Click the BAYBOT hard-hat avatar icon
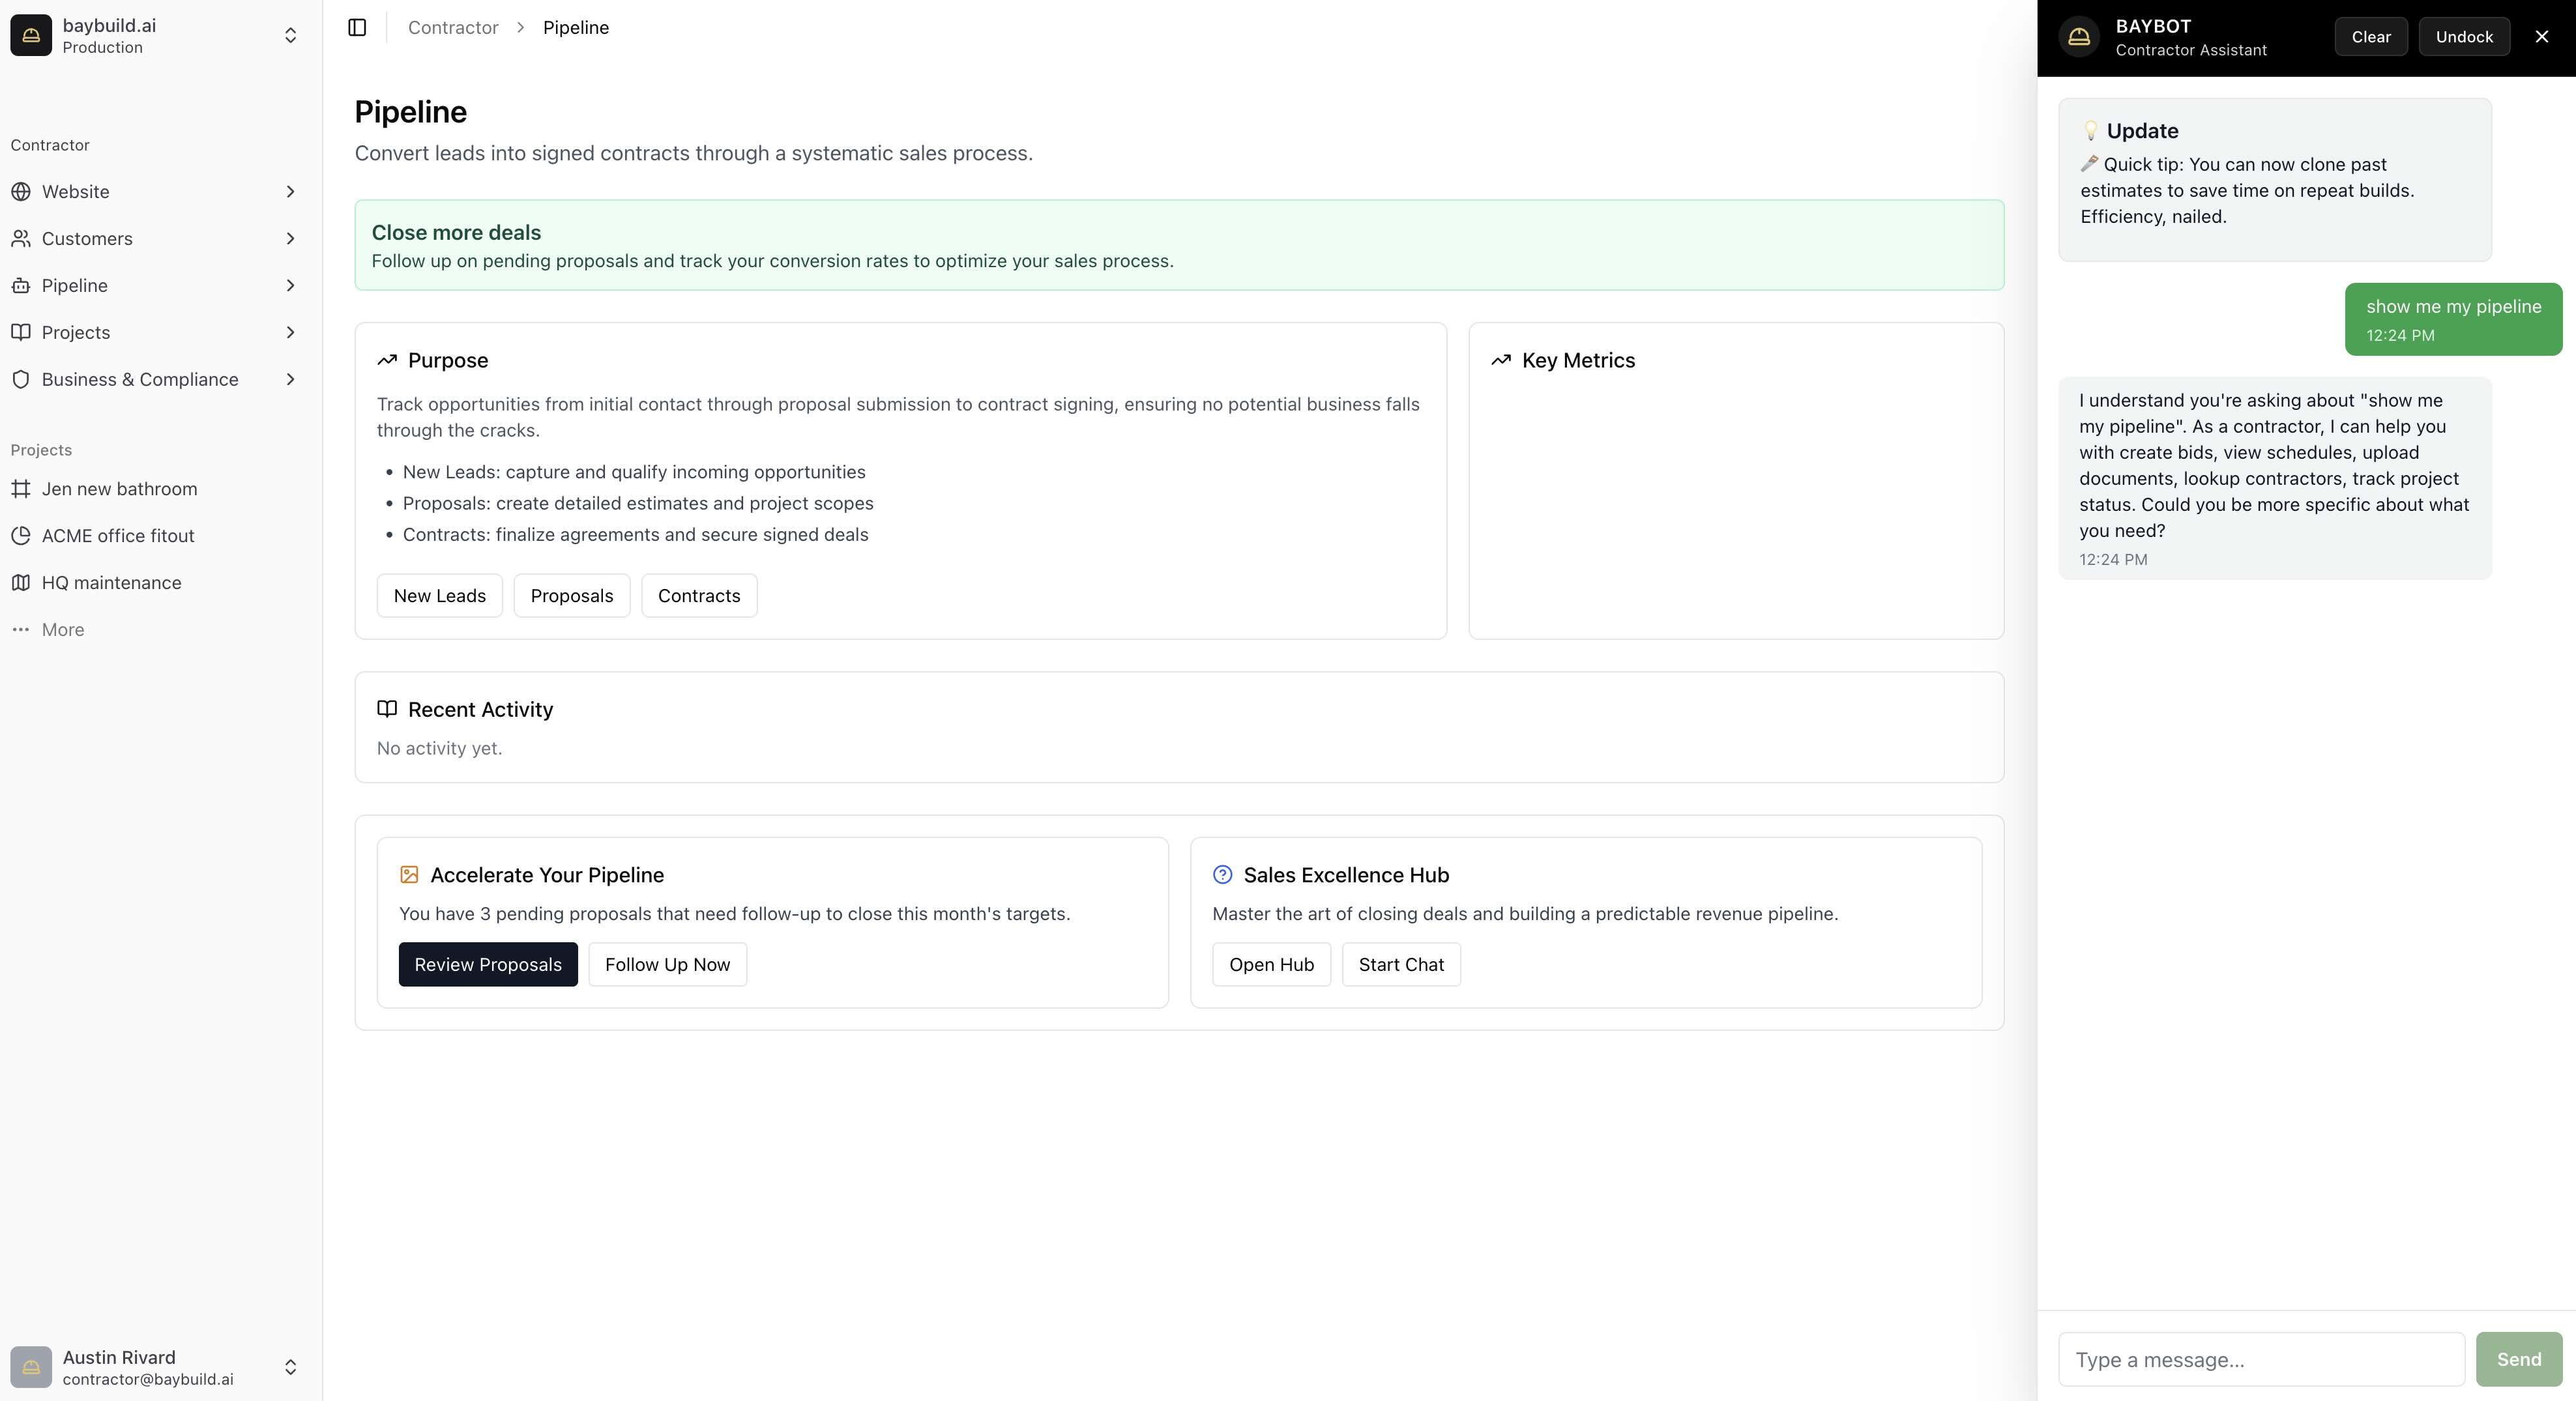2576x1401 pixels. pos(2079,37)
